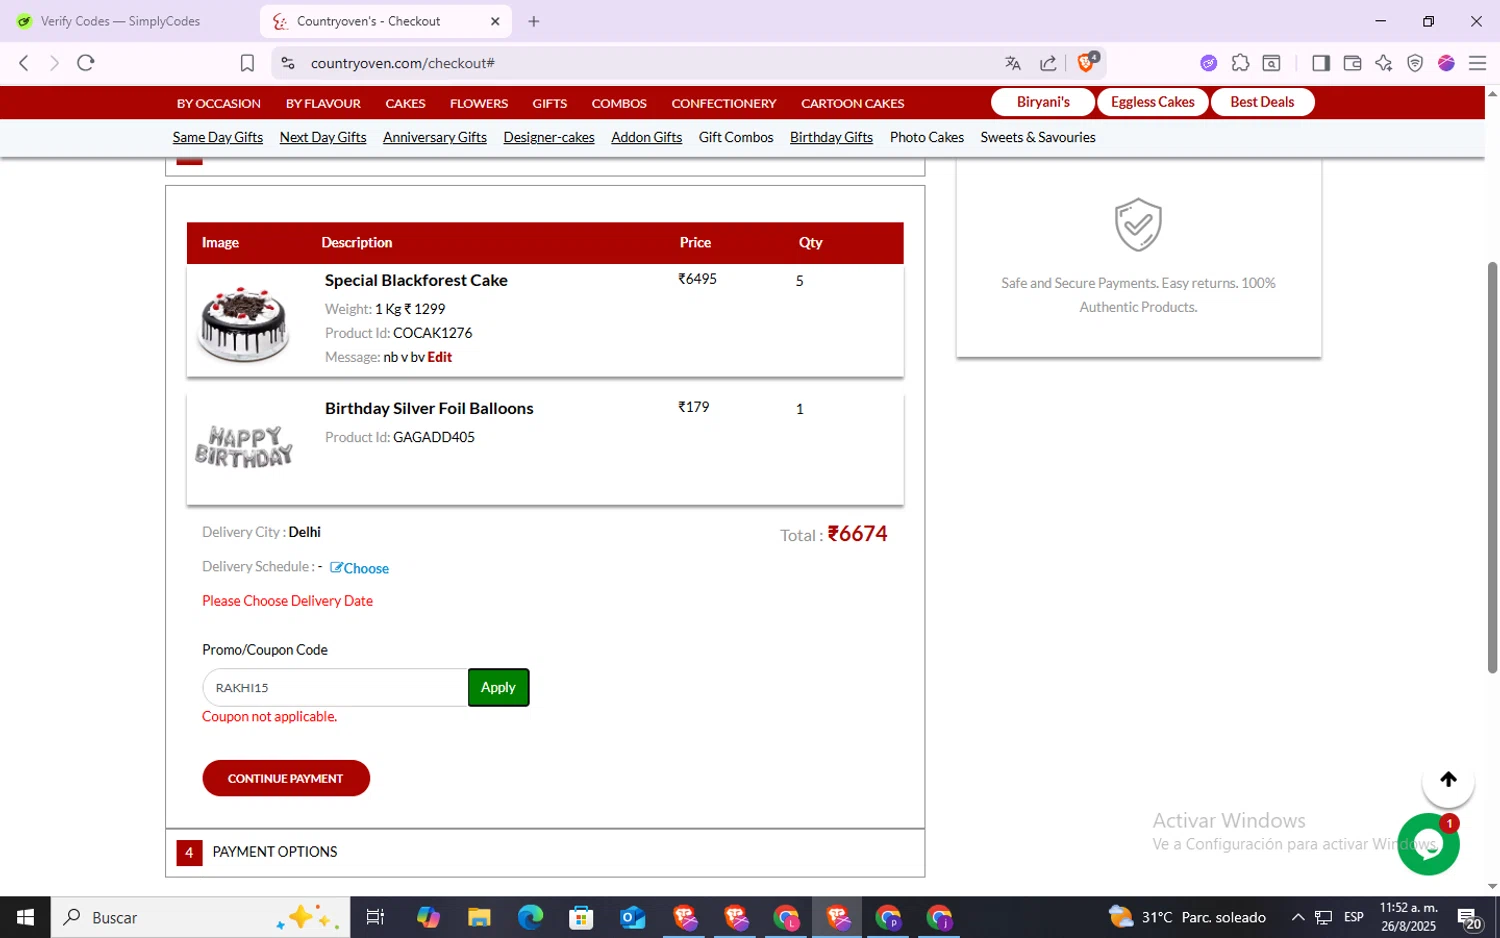Open File Explorer from taskbar
The height and width of the screenshot is (938, 1500).
[479, 917]
